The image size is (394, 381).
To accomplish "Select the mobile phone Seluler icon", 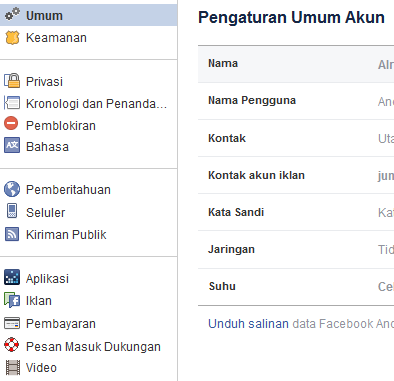I will (x=12, y=211).
